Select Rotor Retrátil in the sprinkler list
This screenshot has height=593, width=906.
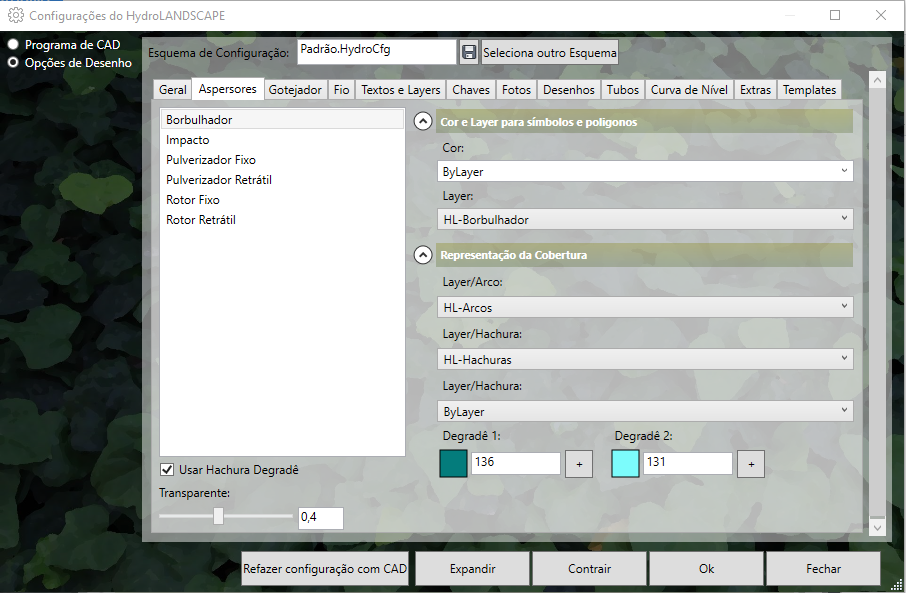point(201,220)
